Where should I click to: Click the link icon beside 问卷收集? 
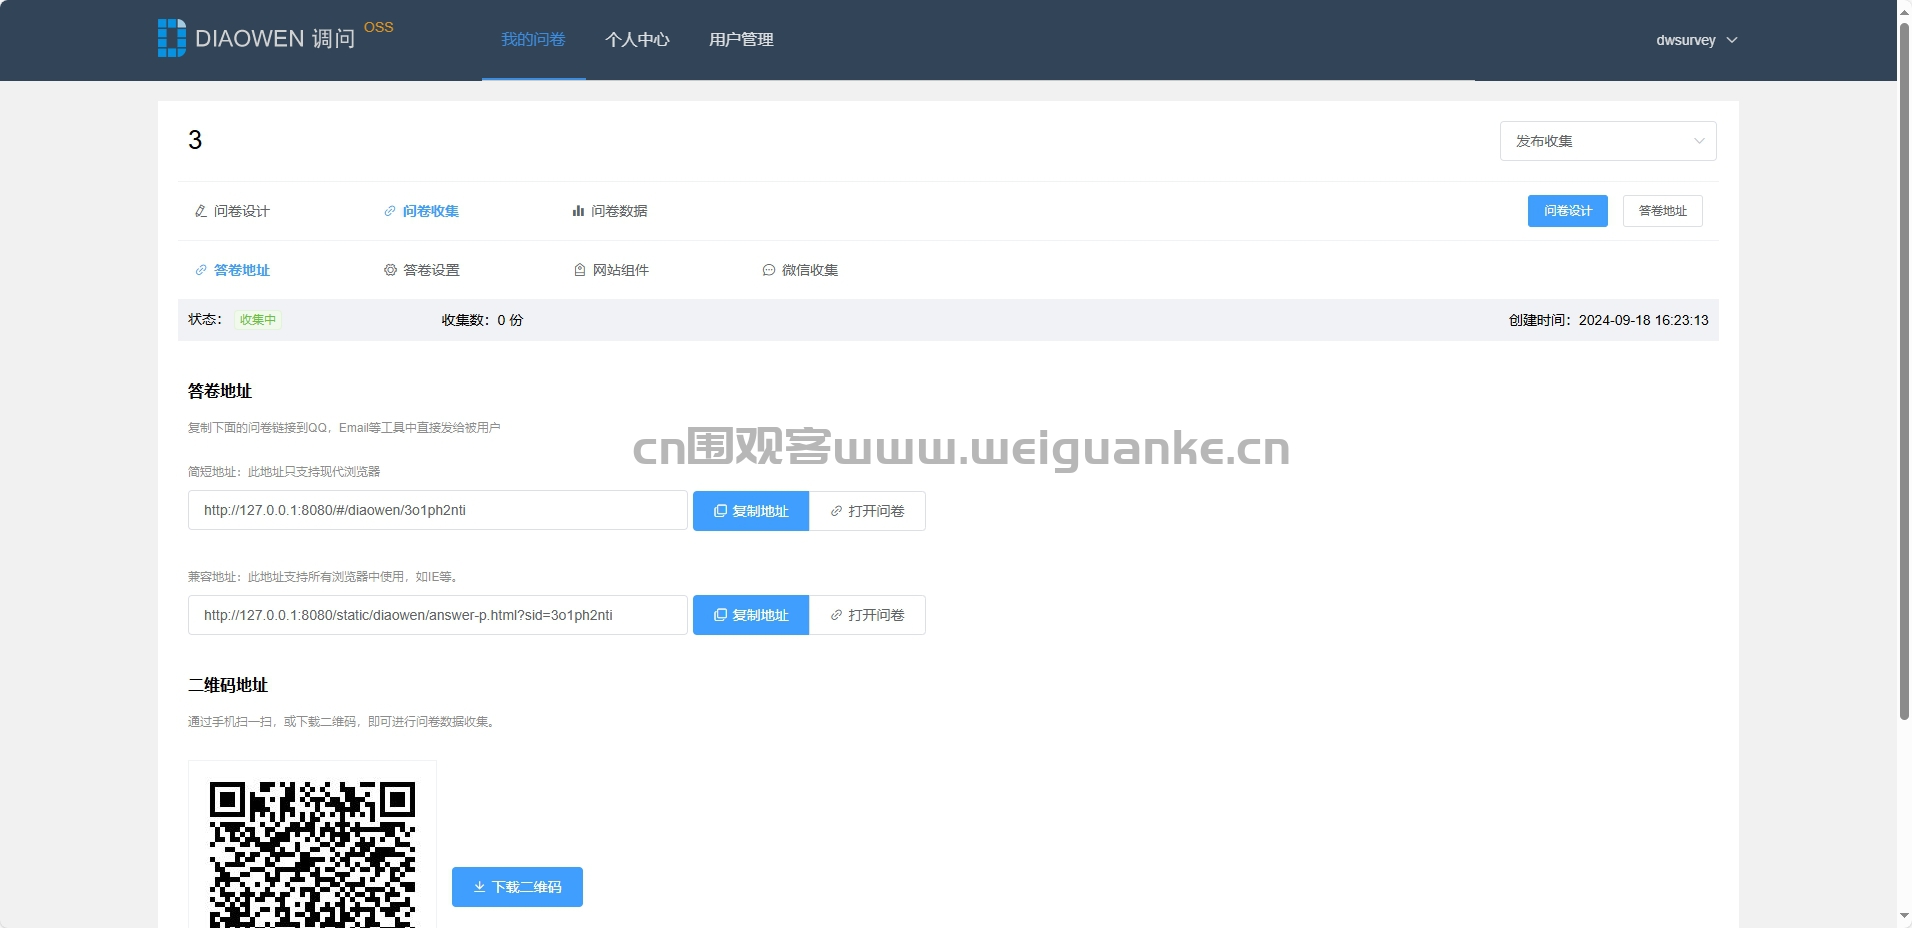(x=390, y=211)
